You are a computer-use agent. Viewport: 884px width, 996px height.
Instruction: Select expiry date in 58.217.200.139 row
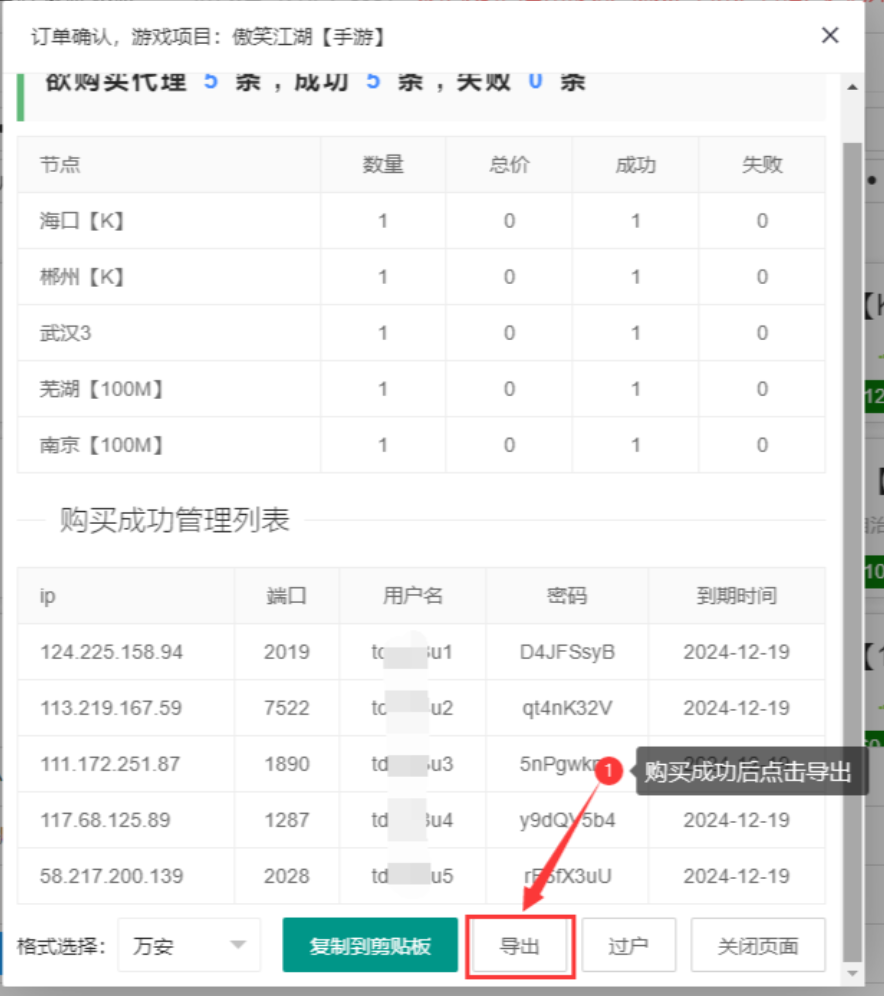tap(737, 876)
